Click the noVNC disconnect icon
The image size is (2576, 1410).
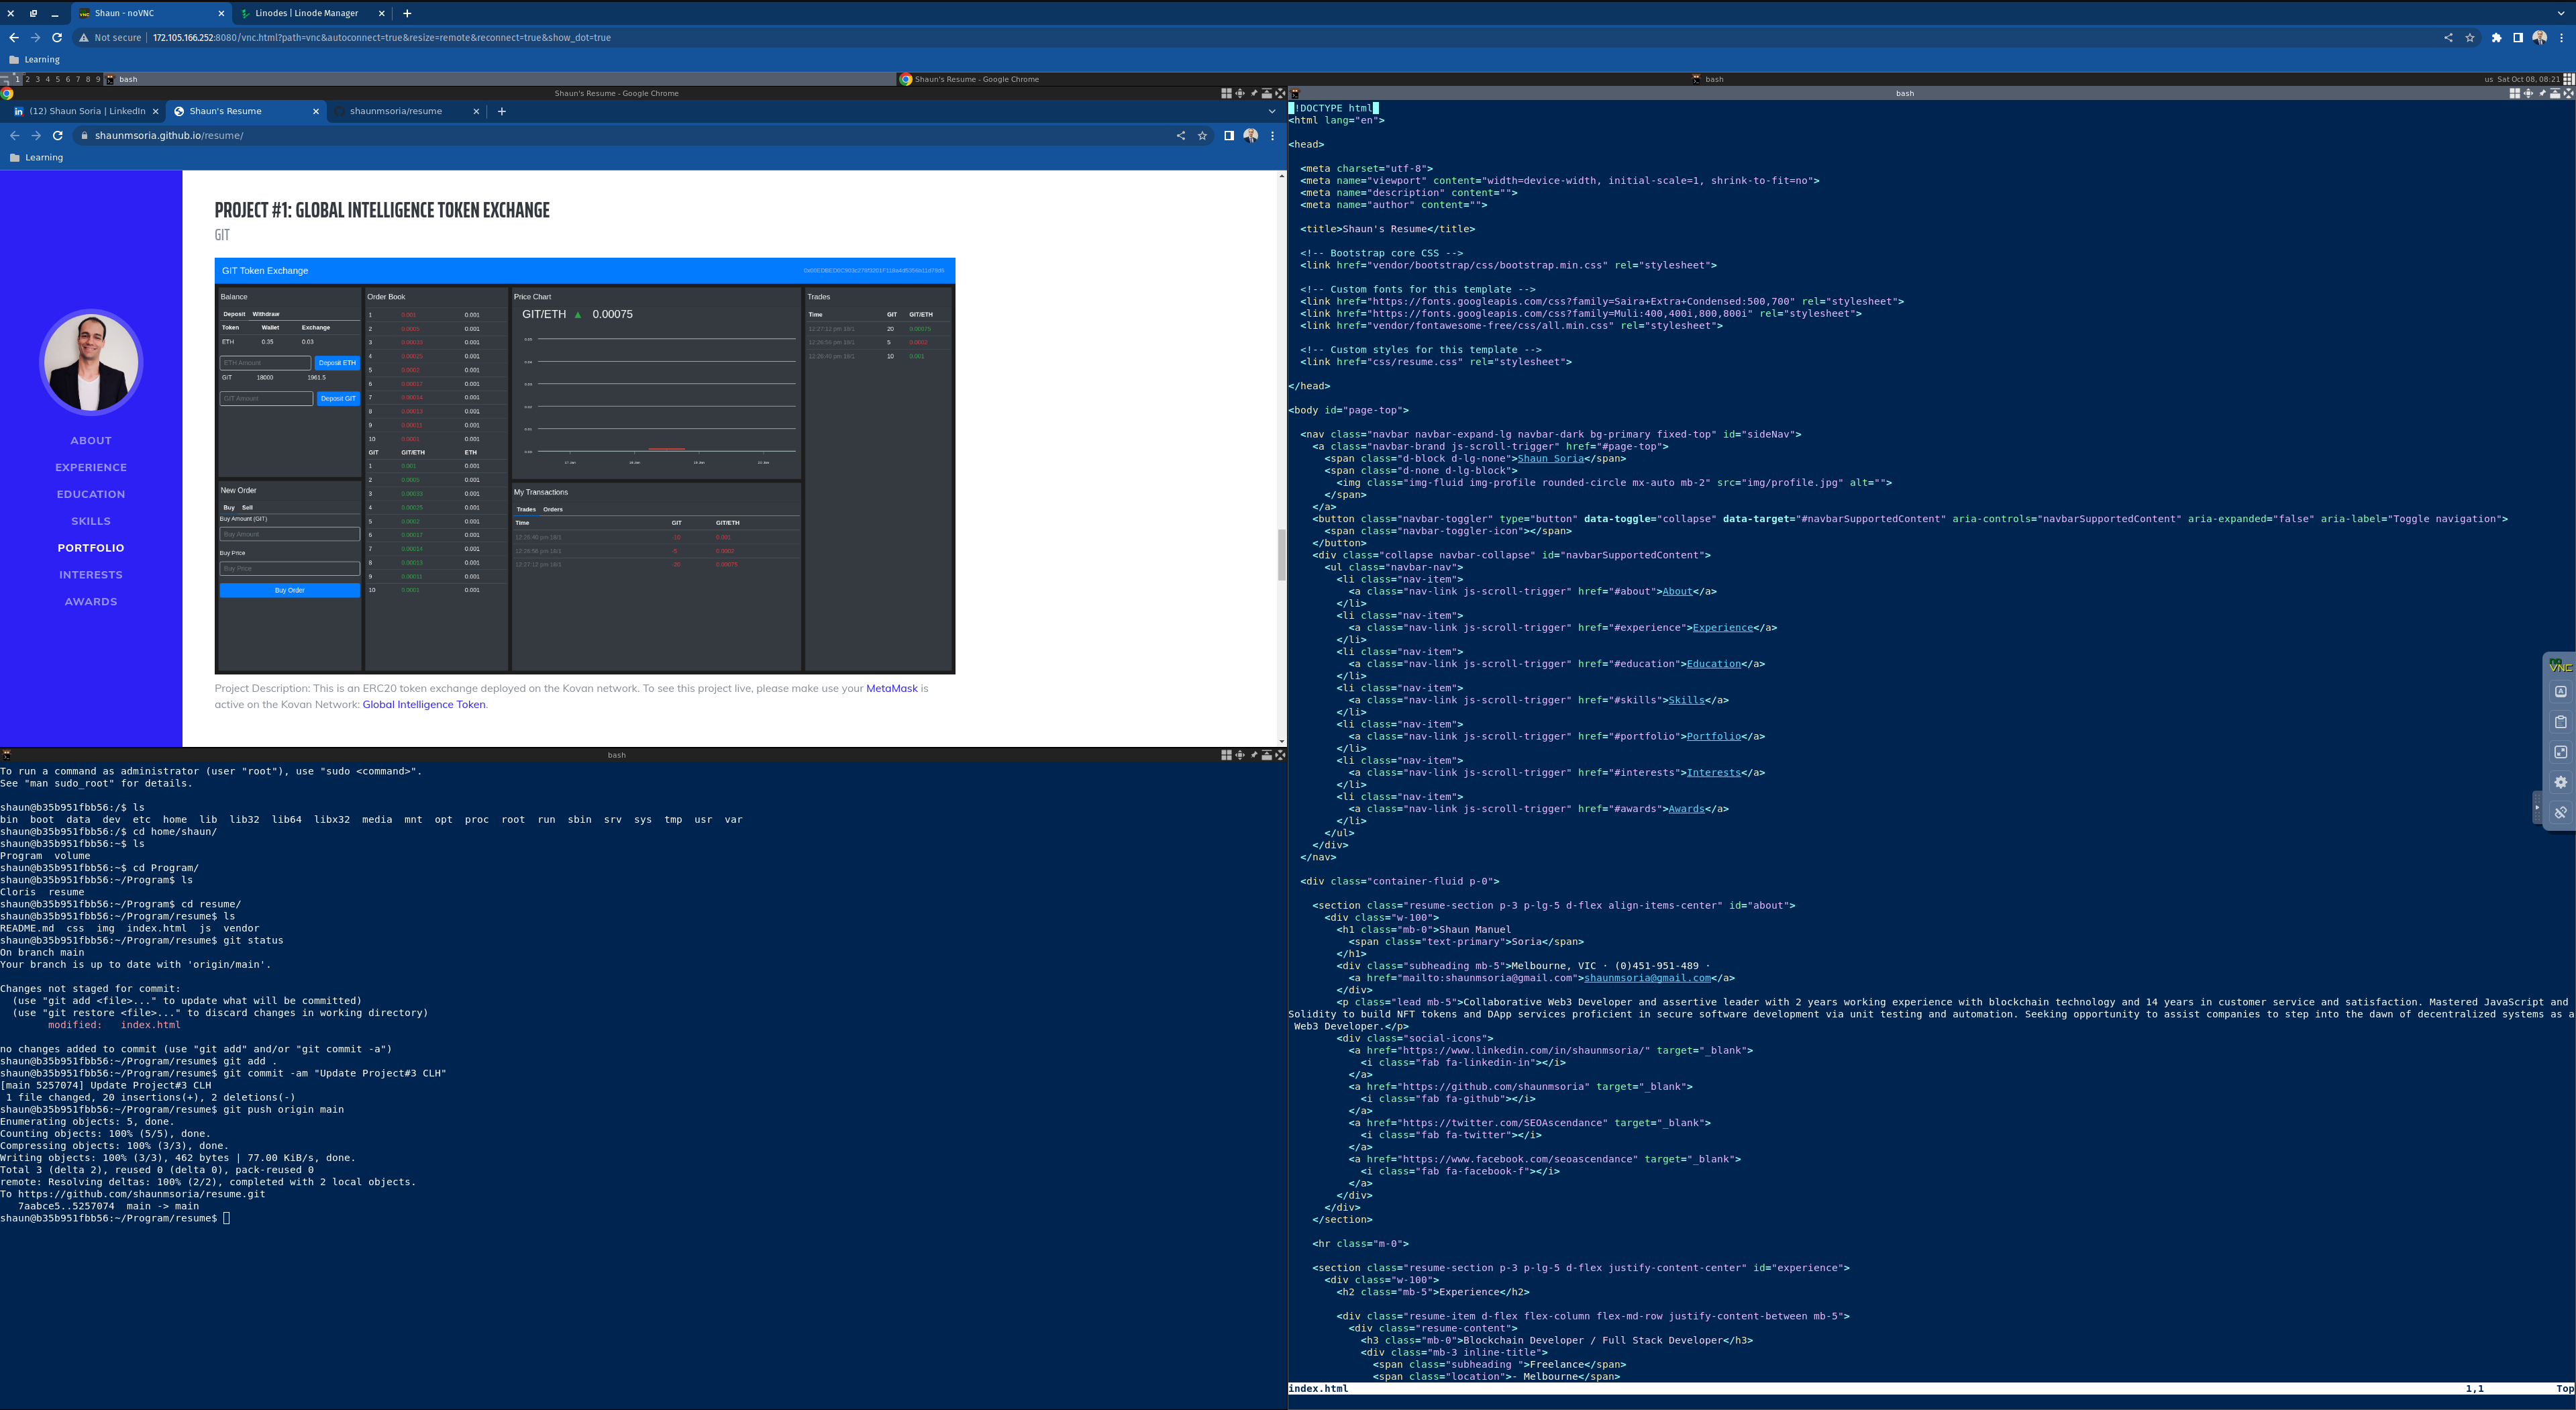coord(2560,812)
